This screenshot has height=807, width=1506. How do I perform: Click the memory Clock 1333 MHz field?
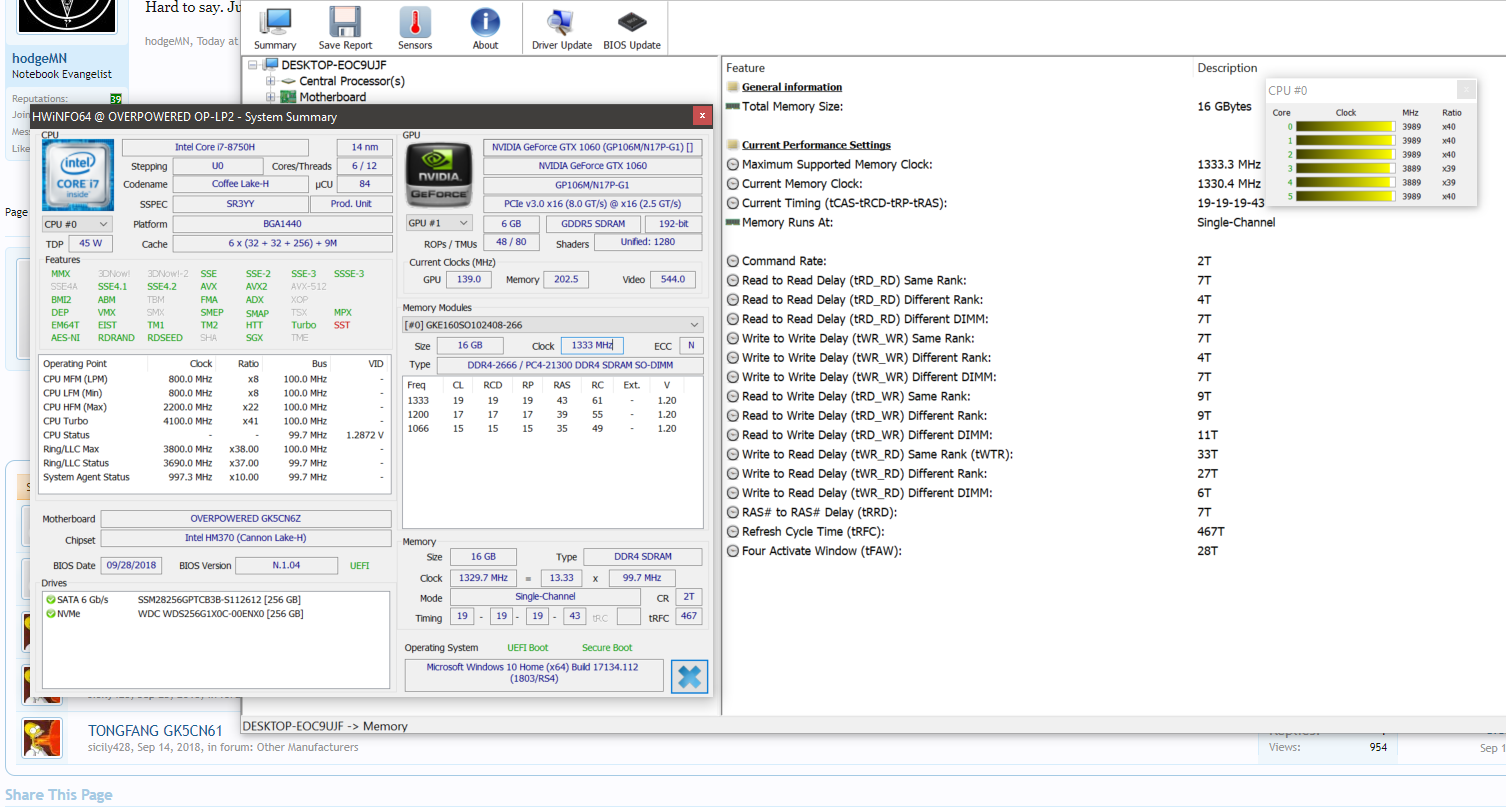[x=592, y=346]
